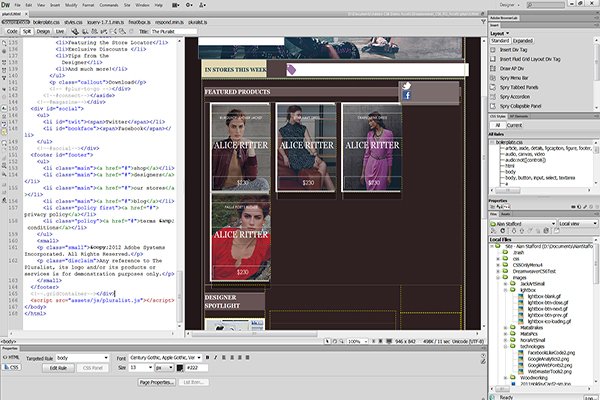This screenshot has width=600, height=400.
Task: Click the Spry Accordion icon
Action: (493, 96)
